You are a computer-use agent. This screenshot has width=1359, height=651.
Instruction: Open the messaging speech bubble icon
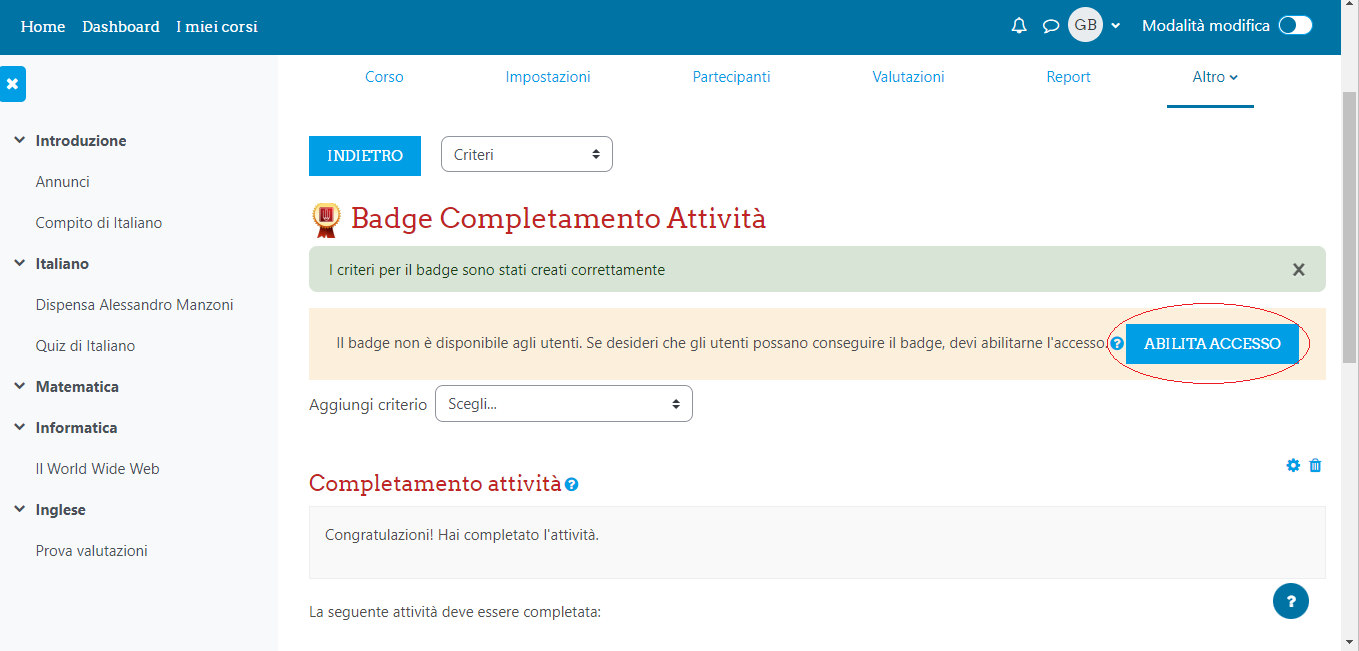point(1050,26)
